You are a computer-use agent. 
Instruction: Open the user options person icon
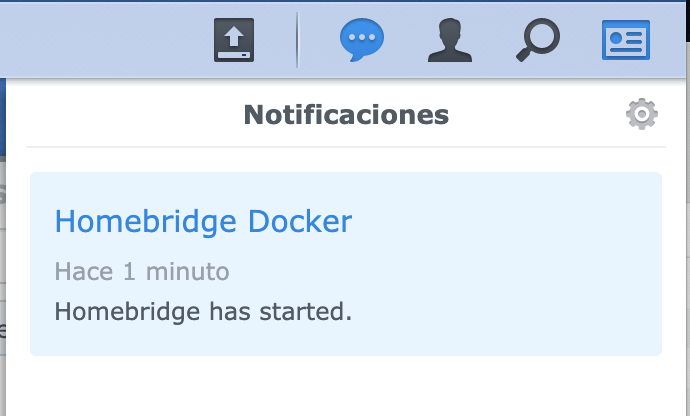(x=449, y=41)
